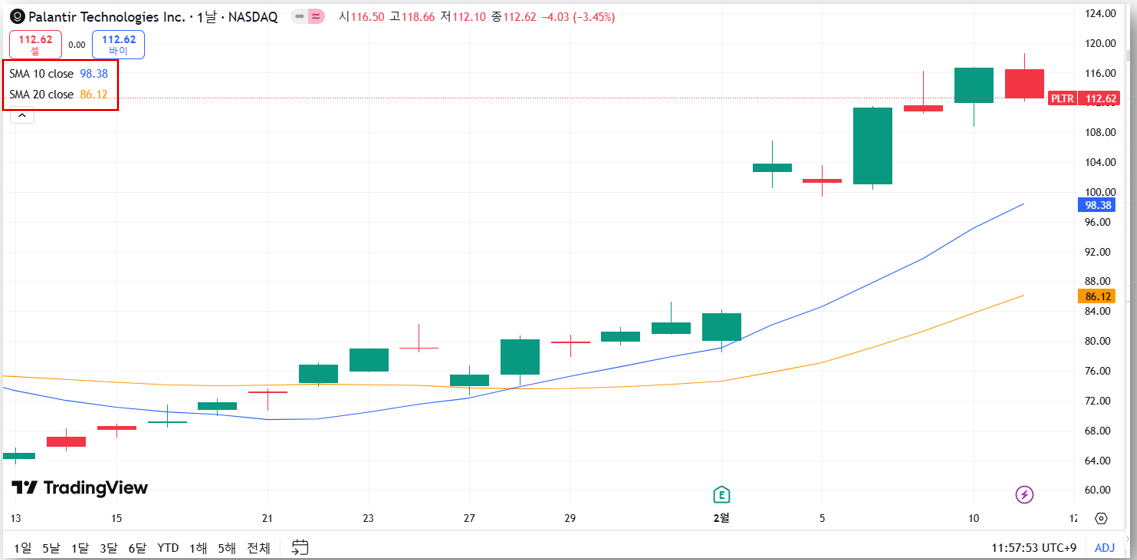Click the orange SMA 20 line
Viewport: 1137px width, 560px height.
click(x=870, y=347)
